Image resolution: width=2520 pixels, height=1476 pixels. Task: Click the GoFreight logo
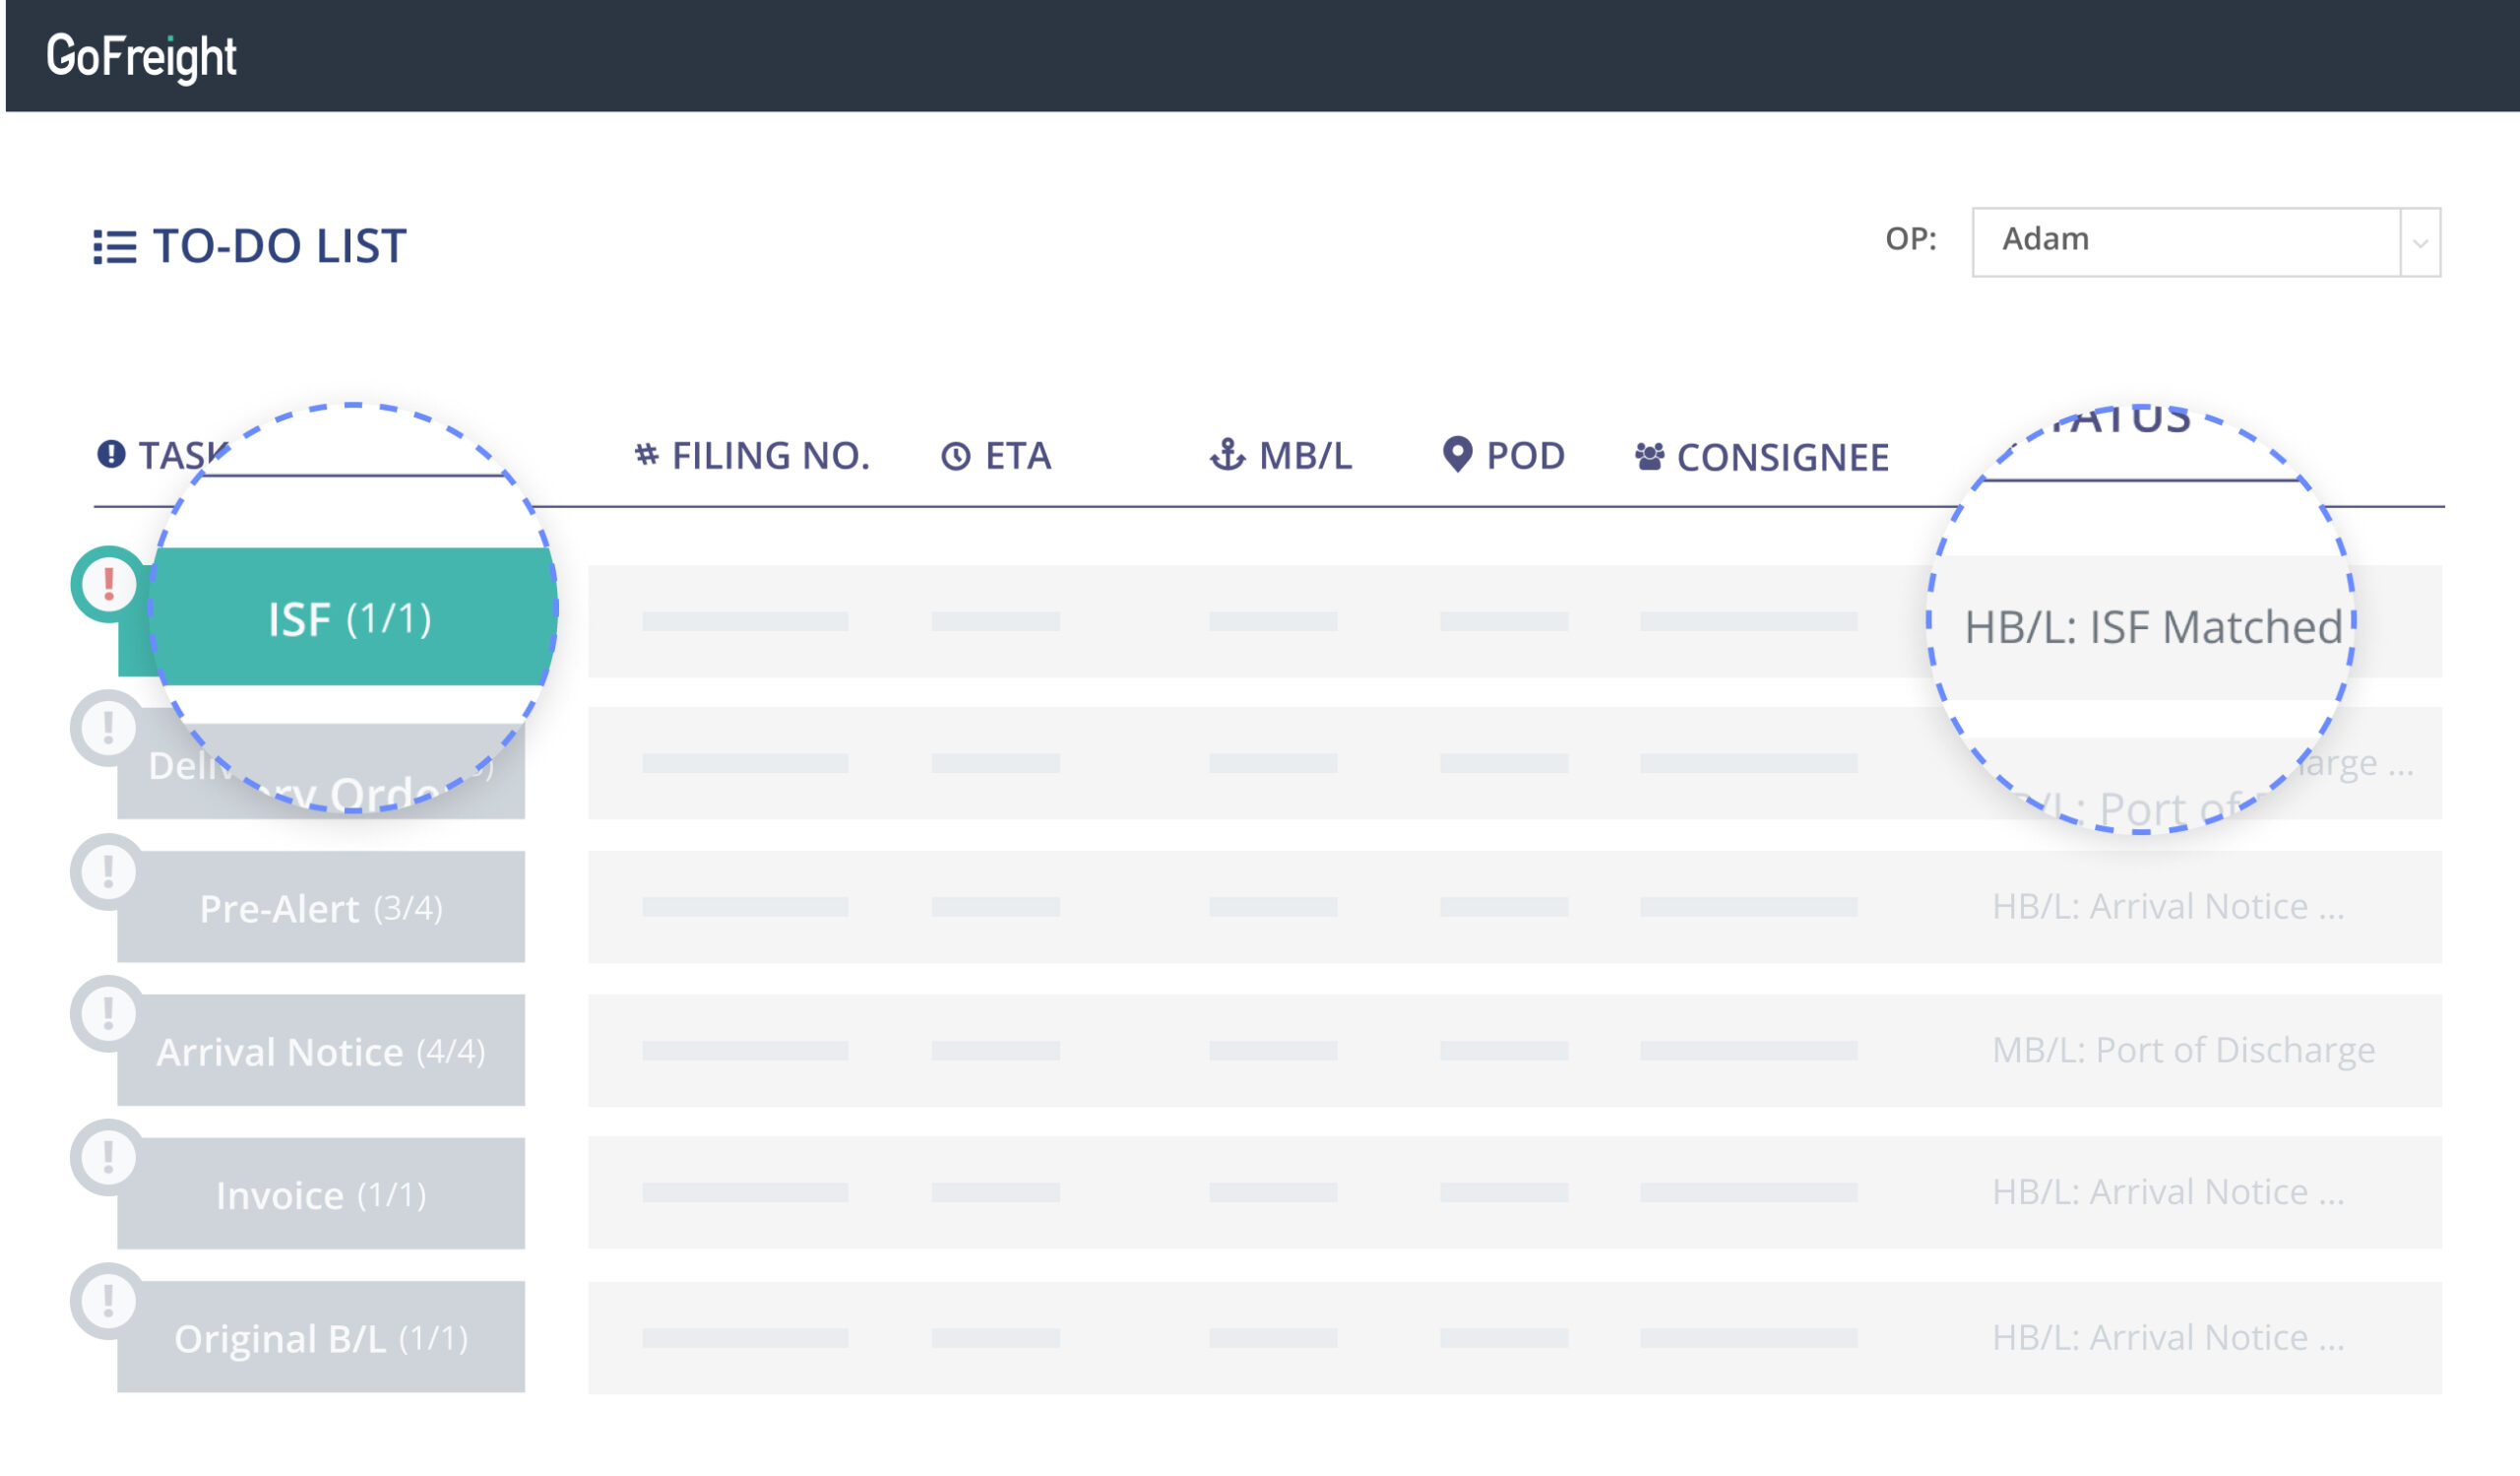click(141, 56)
